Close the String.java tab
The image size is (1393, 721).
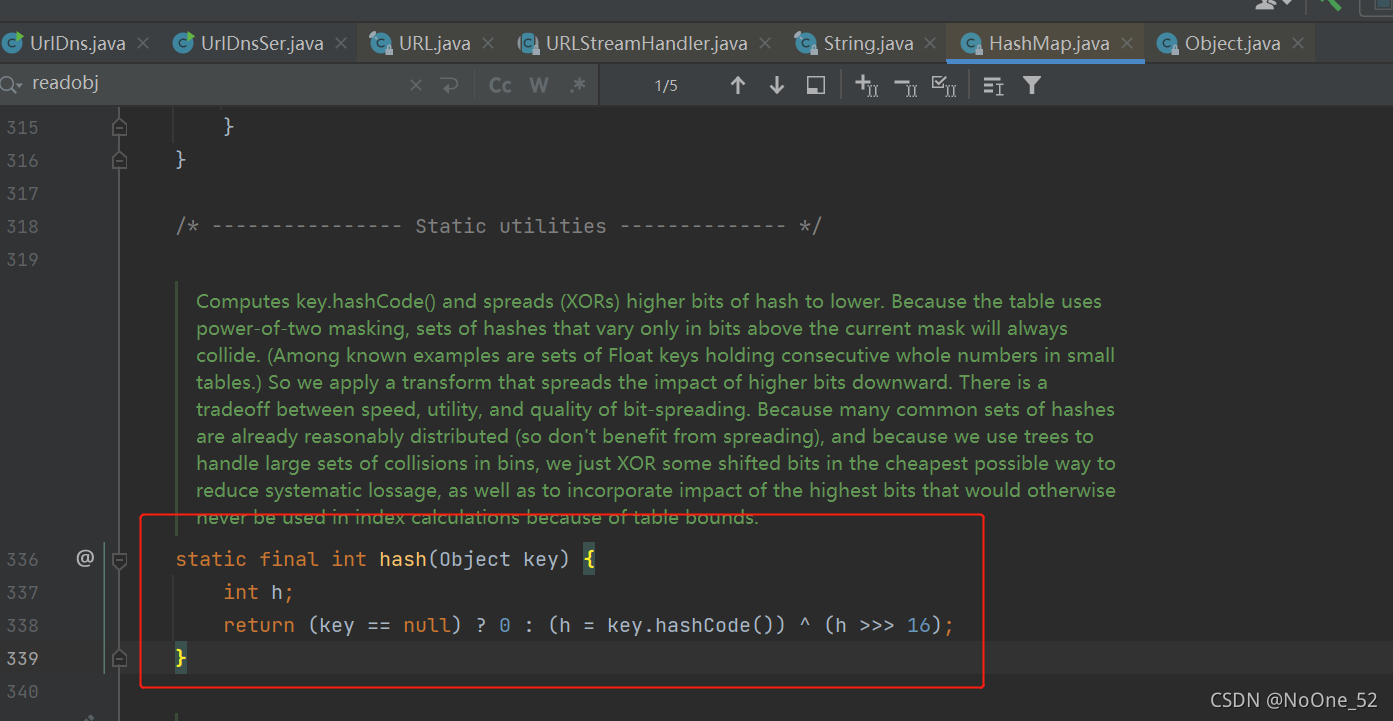pos(931,44)
